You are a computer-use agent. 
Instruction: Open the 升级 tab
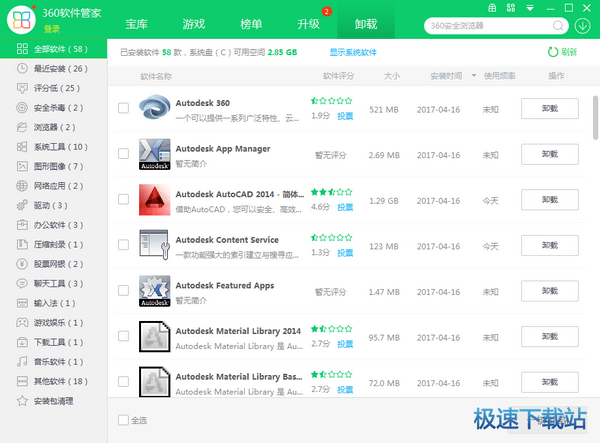point(308,24)
